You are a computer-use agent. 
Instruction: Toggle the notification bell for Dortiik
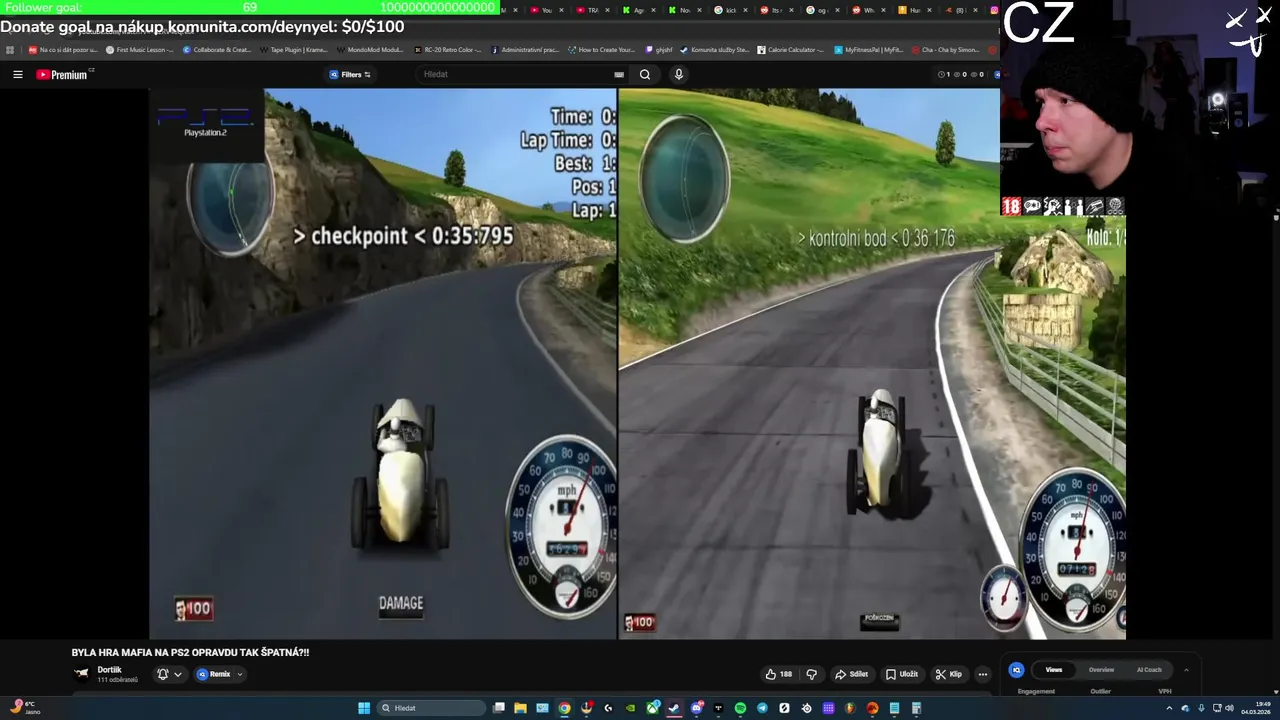(163, 674)
